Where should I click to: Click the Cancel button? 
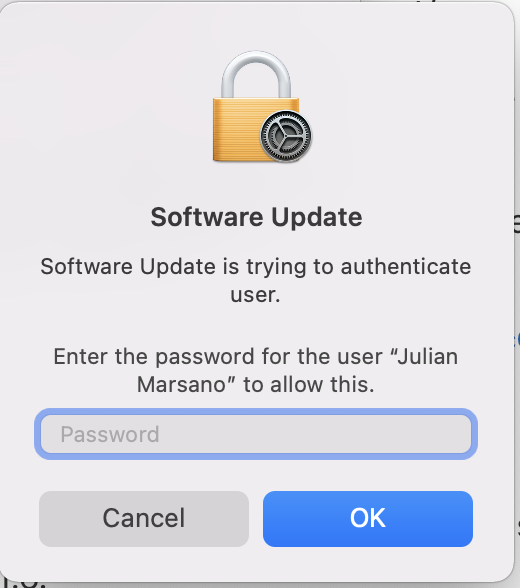(144, 519)
